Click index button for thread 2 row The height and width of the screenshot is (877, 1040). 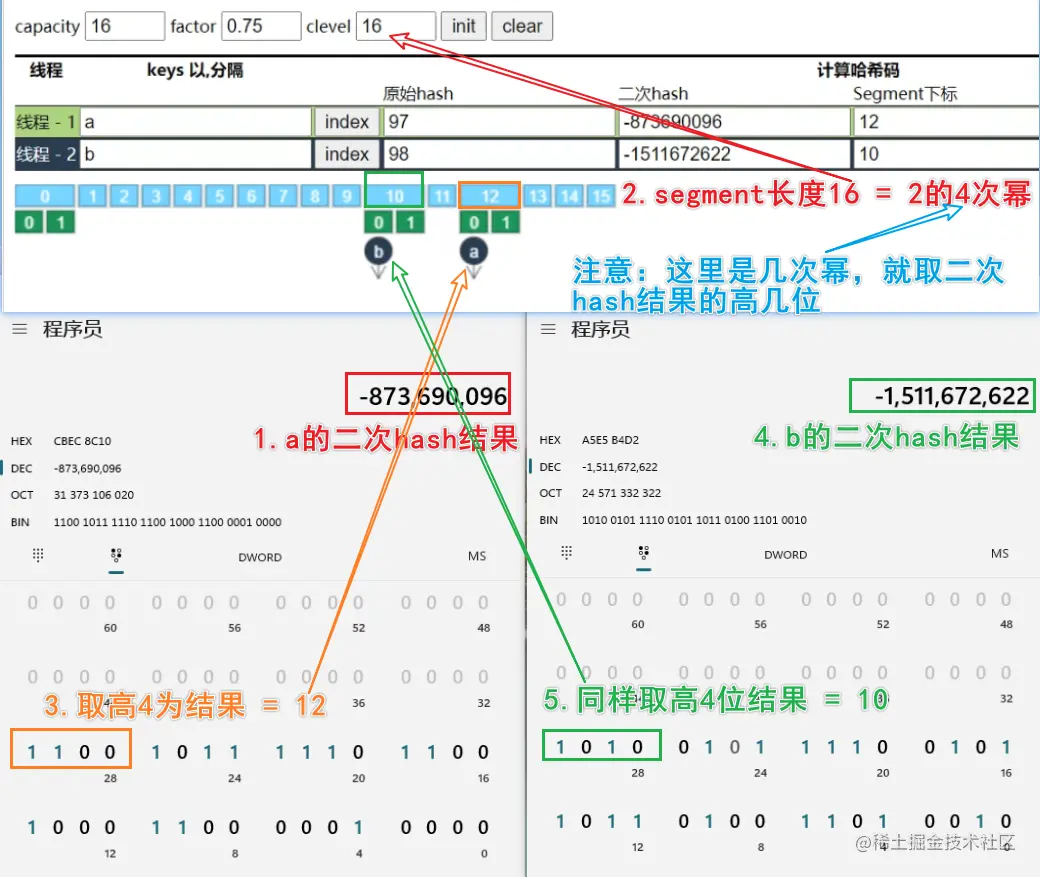click(346, 154)
